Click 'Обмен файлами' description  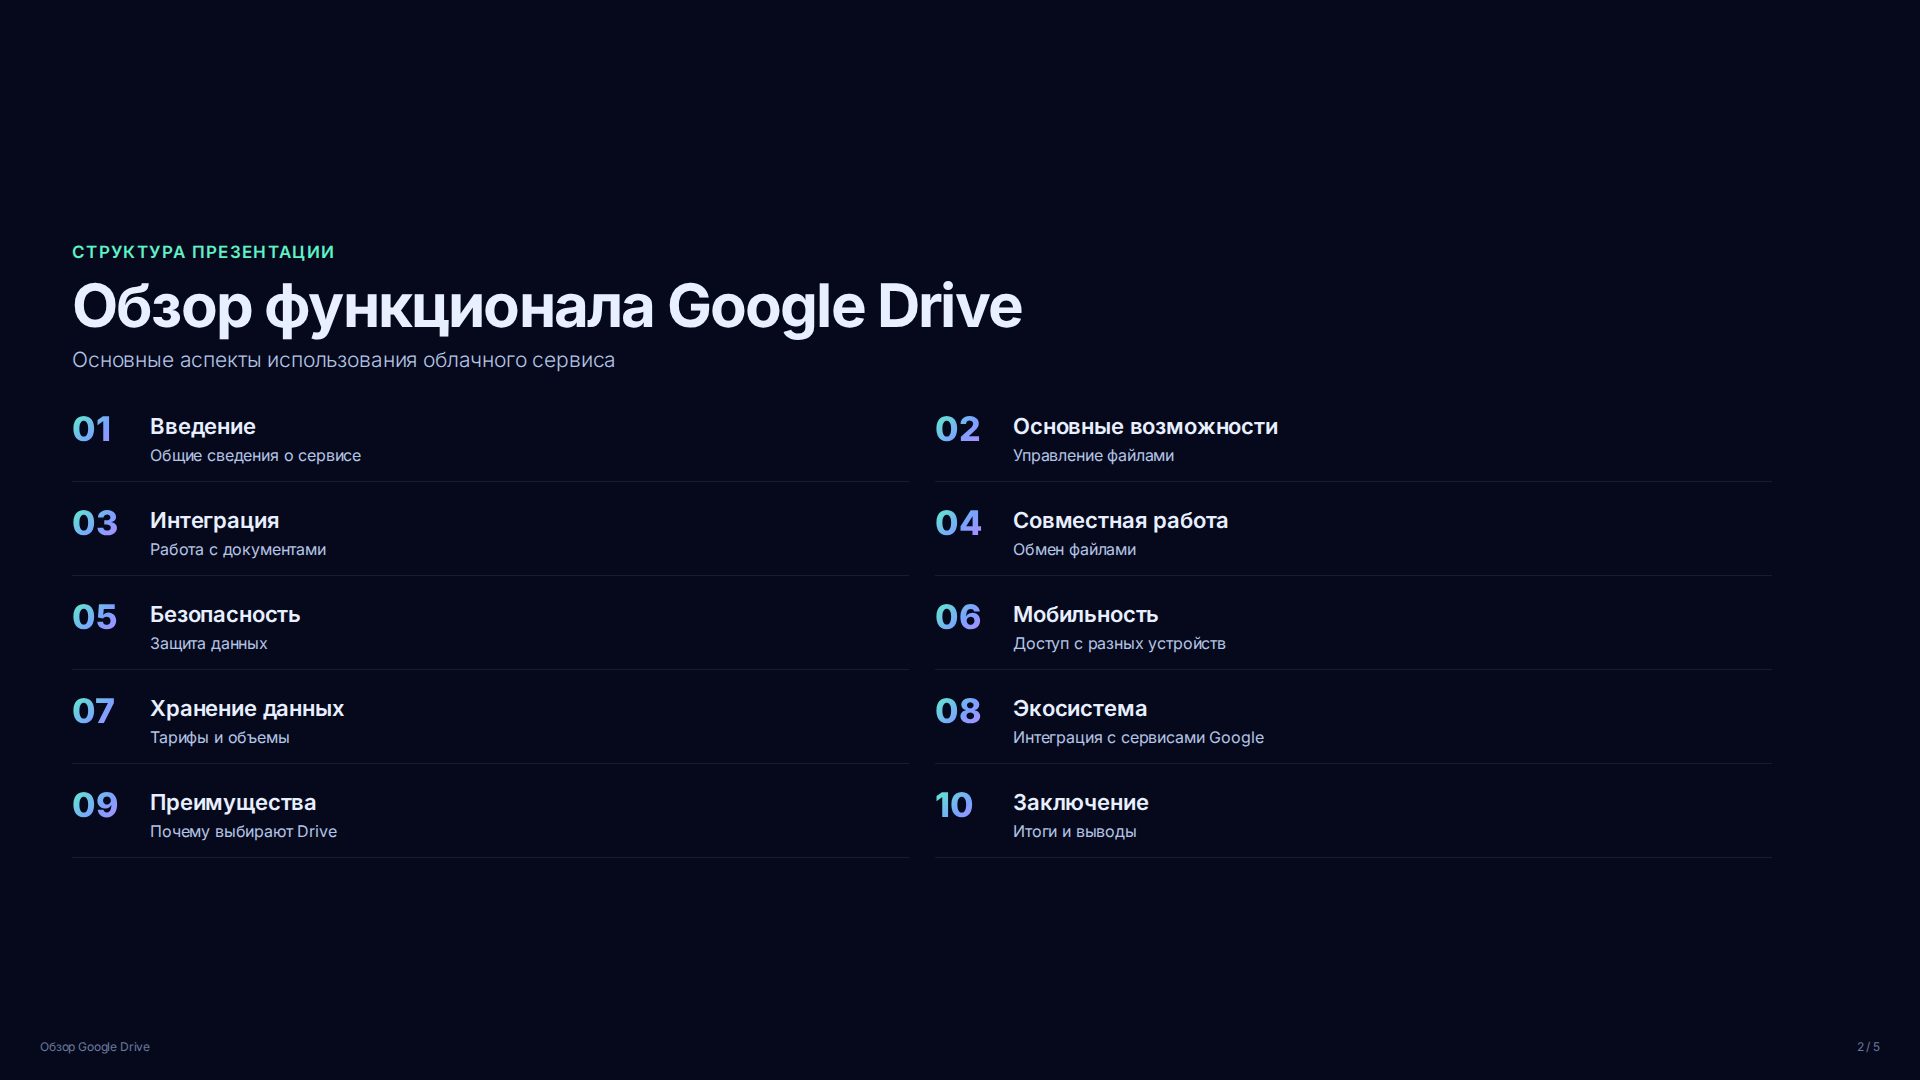[x=1074, y=550]
